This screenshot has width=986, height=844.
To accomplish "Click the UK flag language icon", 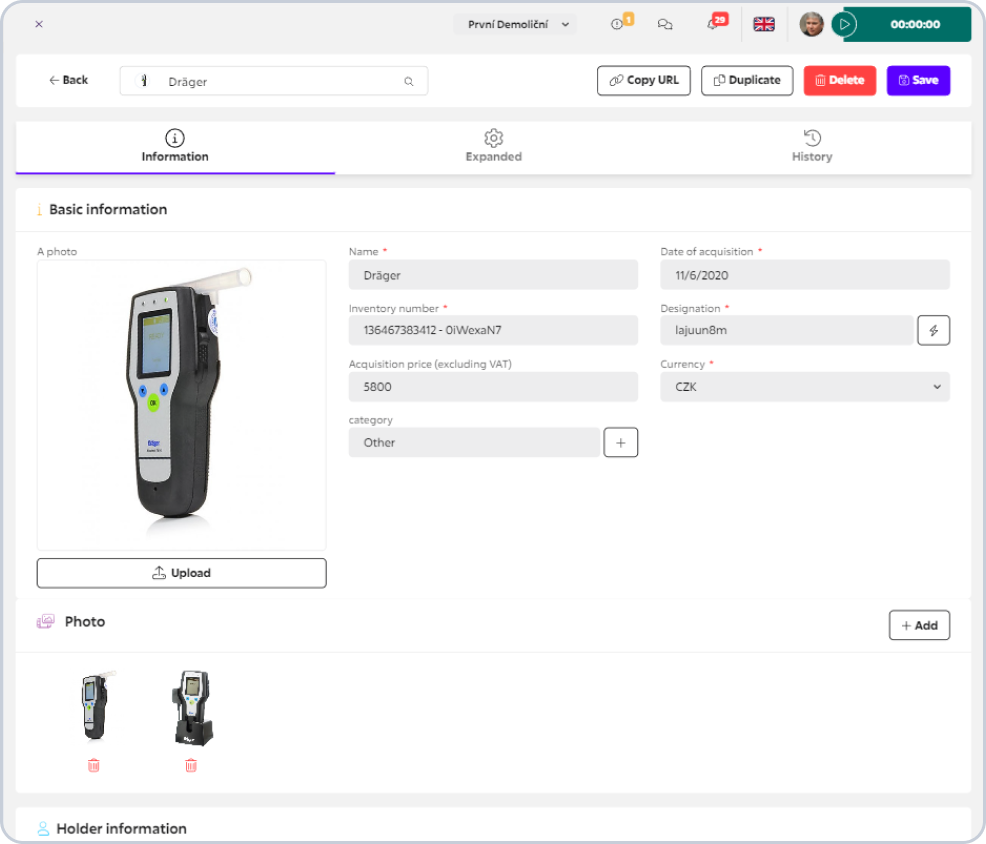I will tap(764, 24).
